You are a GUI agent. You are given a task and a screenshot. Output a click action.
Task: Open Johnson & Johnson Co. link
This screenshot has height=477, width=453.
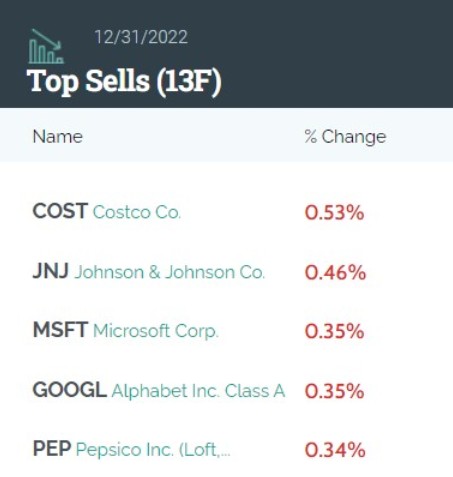(169, 272)
